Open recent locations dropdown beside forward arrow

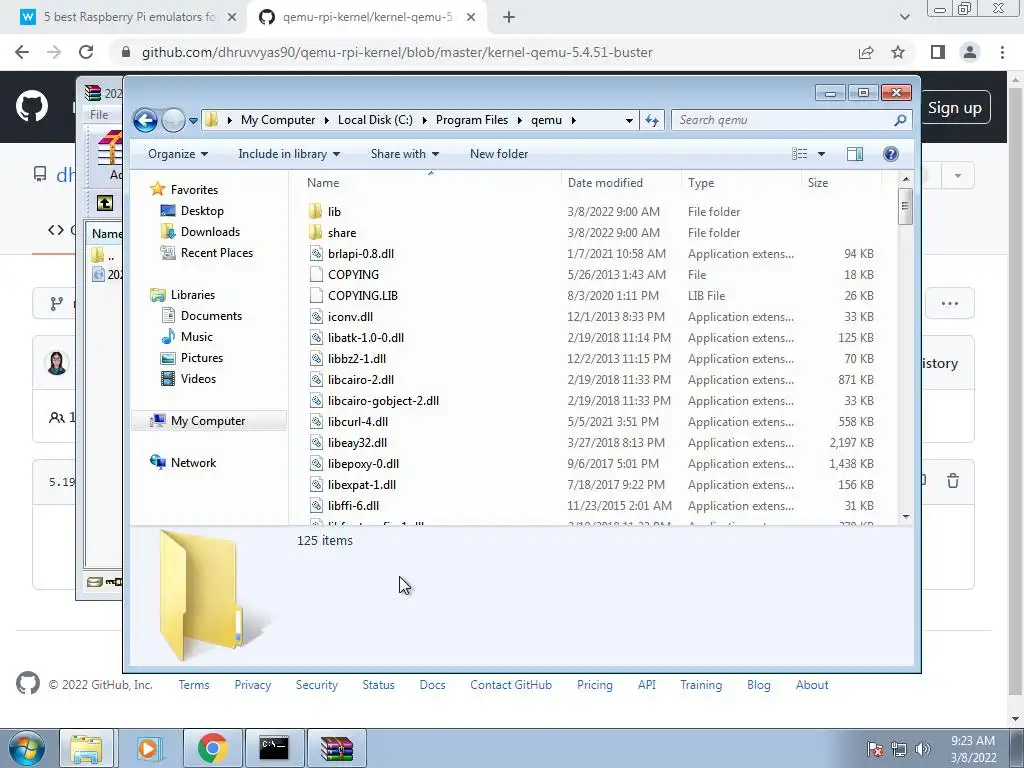[x=193, y=121]
